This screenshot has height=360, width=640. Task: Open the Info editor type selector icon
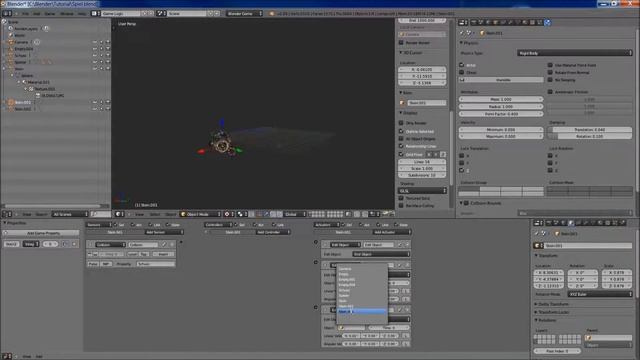coord(7,13)
